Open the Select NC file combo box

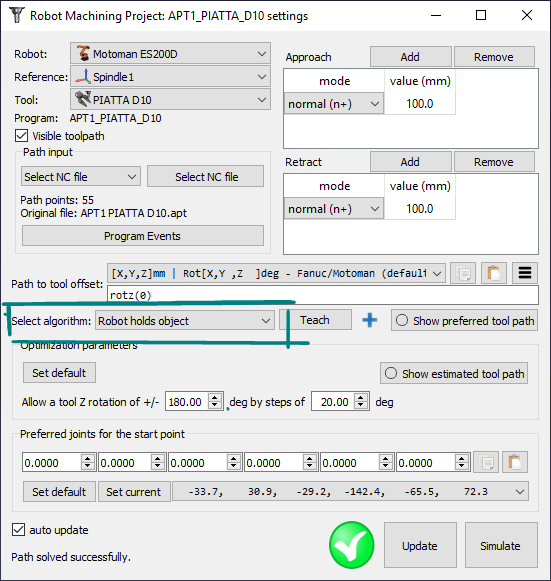[81, 177]
